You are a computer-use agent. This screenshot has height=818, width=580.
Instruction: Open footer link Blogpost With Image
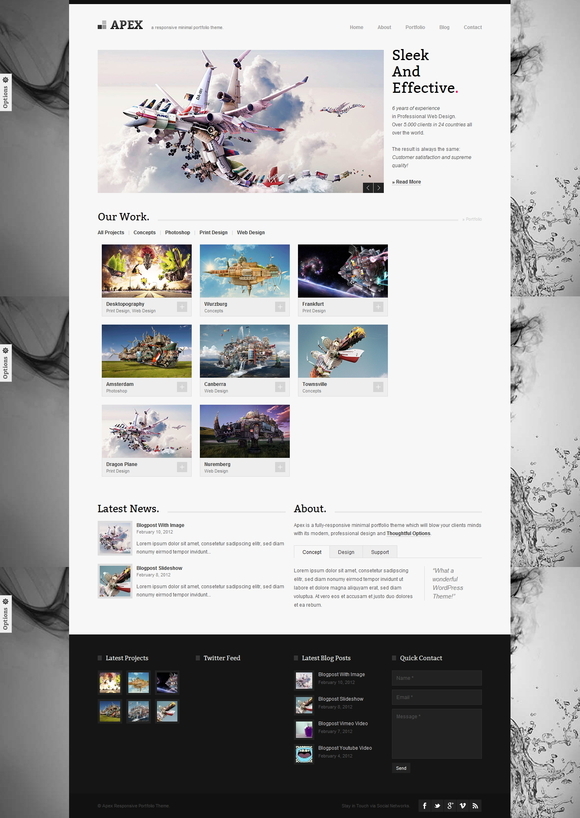point(341,675)
